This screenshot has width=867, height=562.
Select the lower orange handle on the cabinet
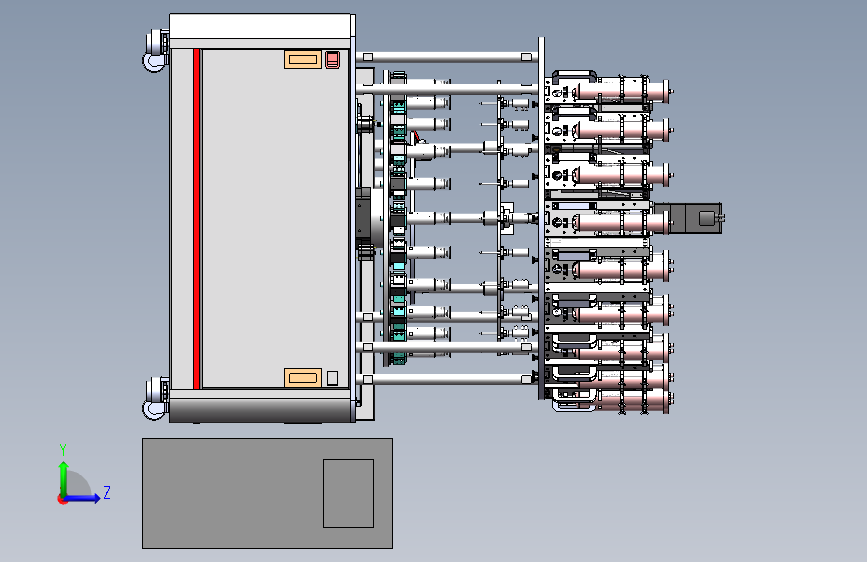[x=302, y=378]
